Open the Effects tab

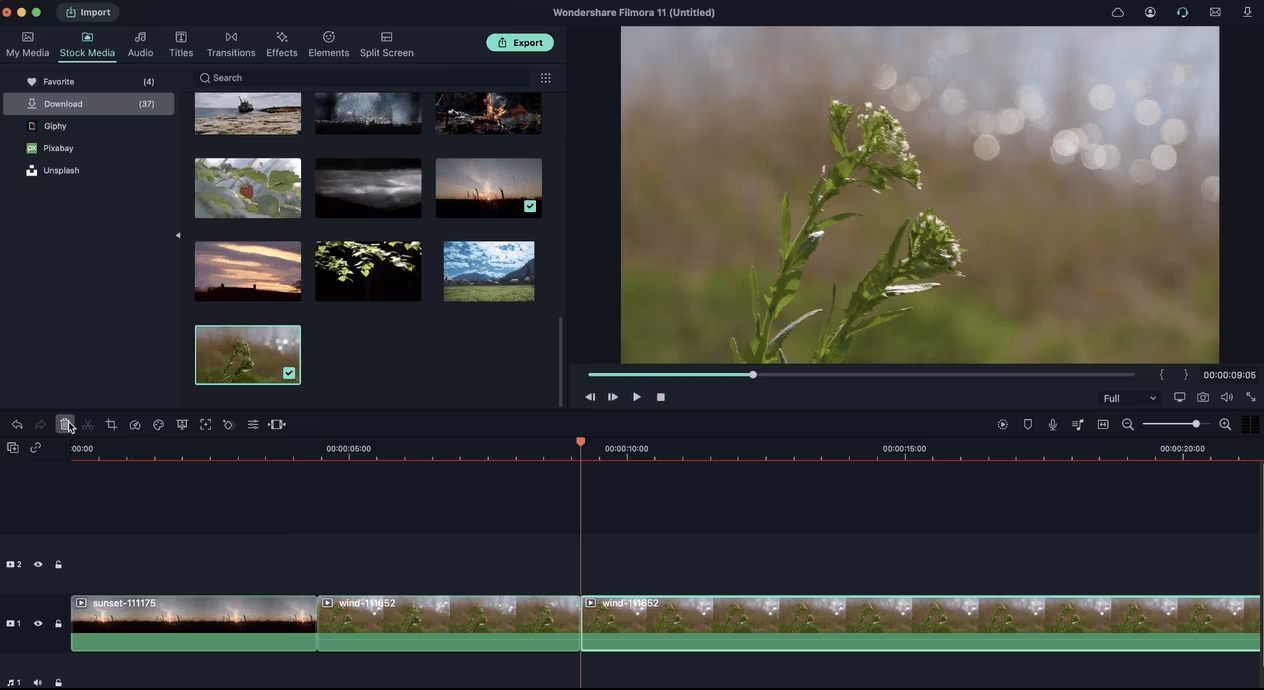click(282, 44)
